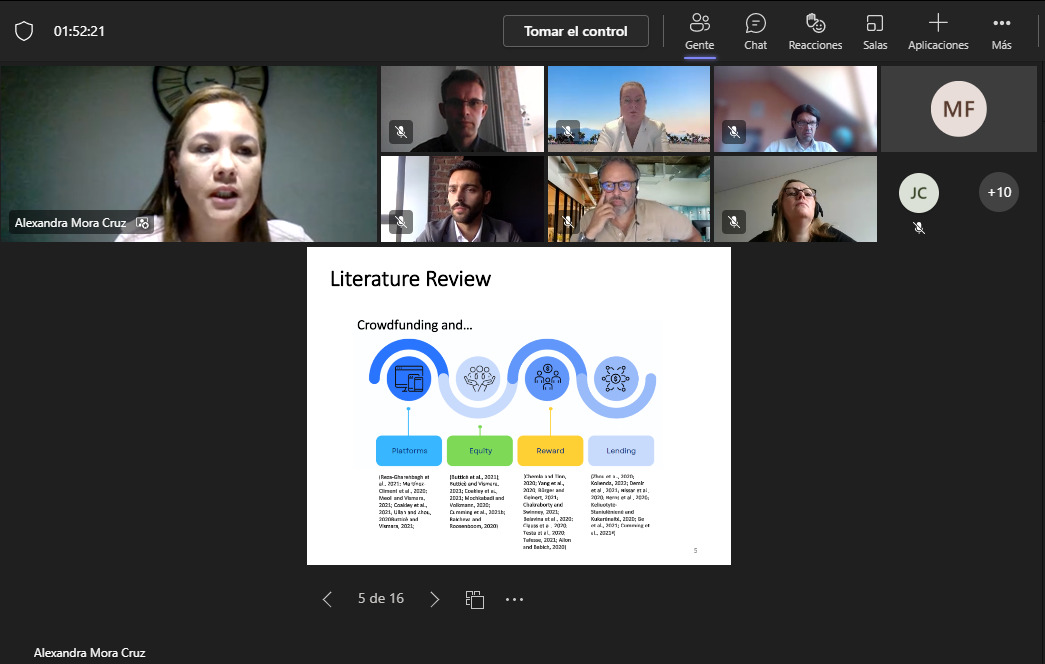Select the MF participant avatar
Screen dimensions: 1045x664
point(958,109)
